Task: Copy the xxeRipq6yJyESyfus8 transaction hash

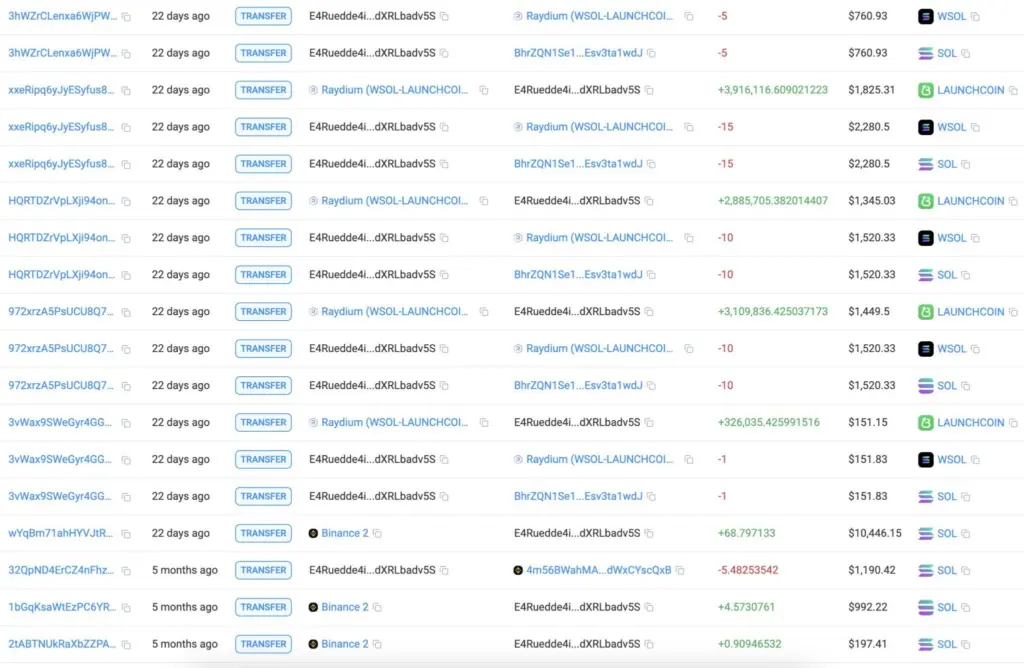Action: tap(126, 90)
